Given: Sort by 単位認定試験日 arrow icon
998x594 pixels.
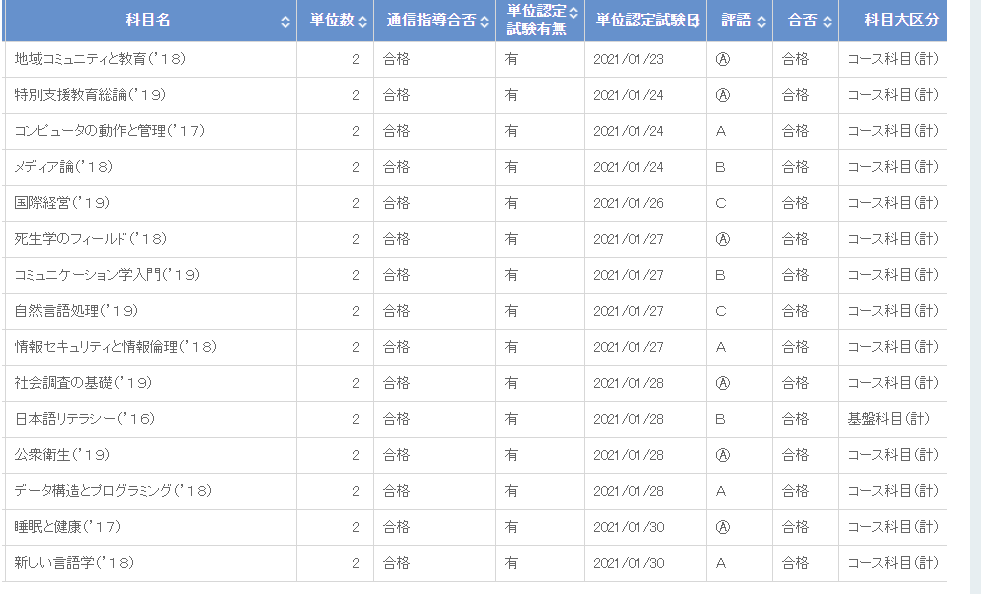Looking at the screenshot, I should click(696, 21).
